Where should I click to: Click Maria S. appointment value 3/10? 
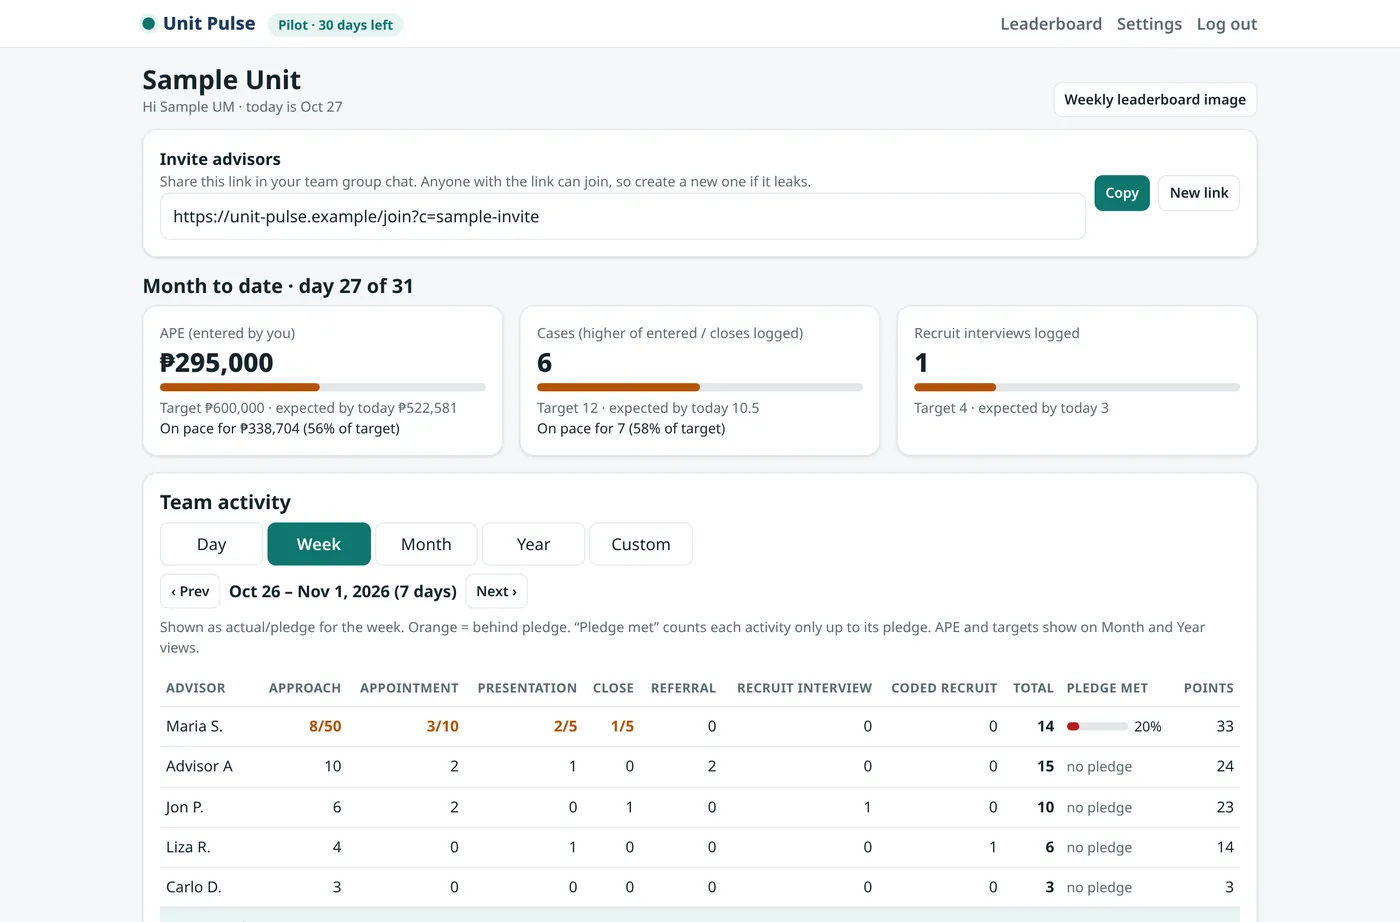pos(443,727)
